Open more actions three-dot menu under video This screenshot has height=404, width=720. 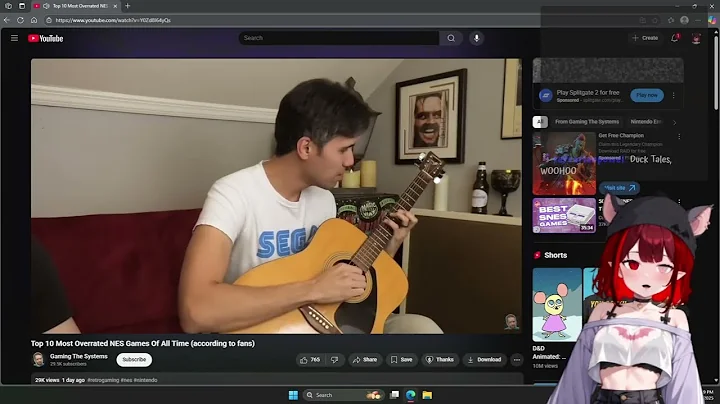pos(517,360)
